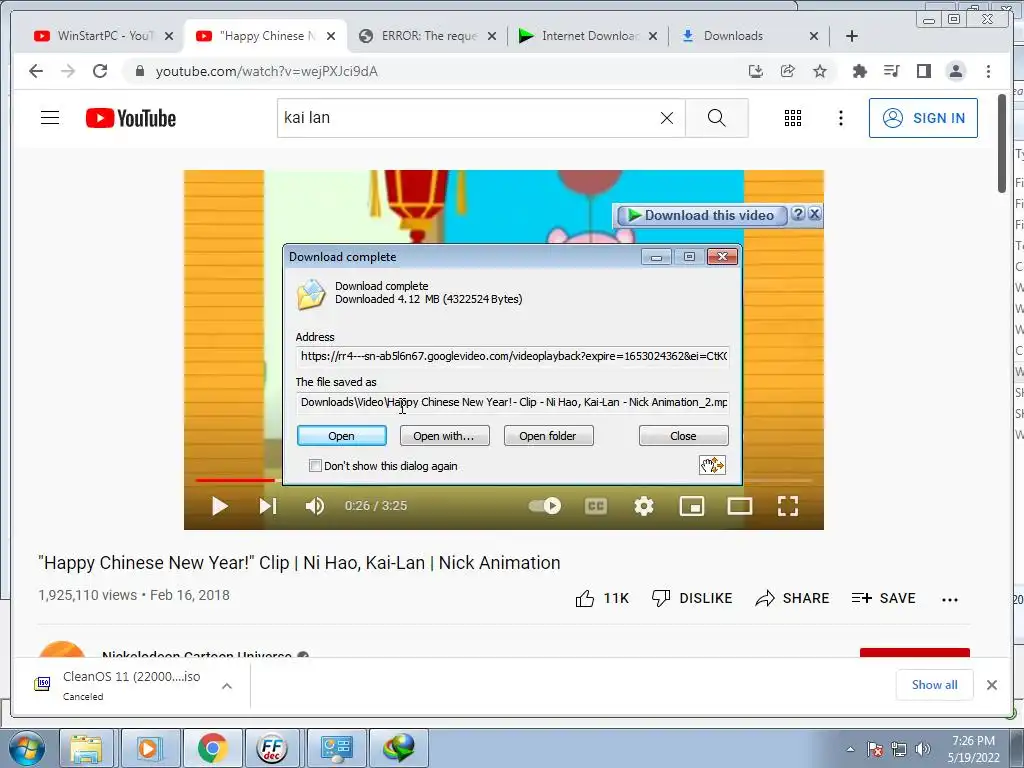1024x768 pixels.
Task: Close the Happy Chinese New Year tab
Action: point(331,36)
